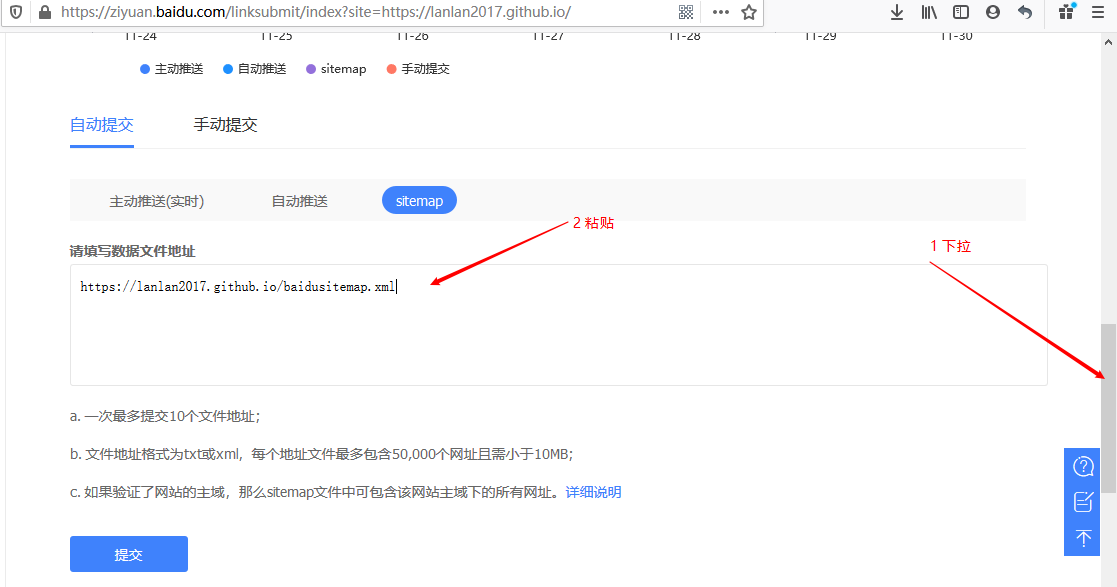Open the Firefox account avatar icon
The height and width of the screenshot is (587, 1117).
click(x=993, y=12)
